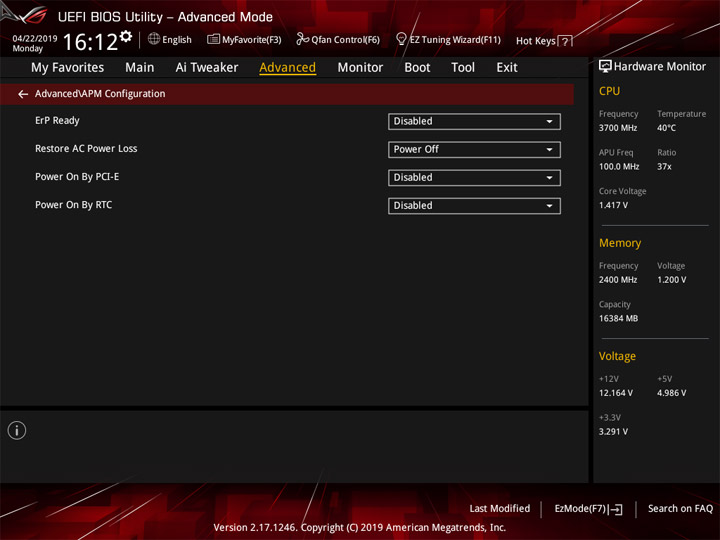Switch to the Tool tab

[x=463, y=68]
